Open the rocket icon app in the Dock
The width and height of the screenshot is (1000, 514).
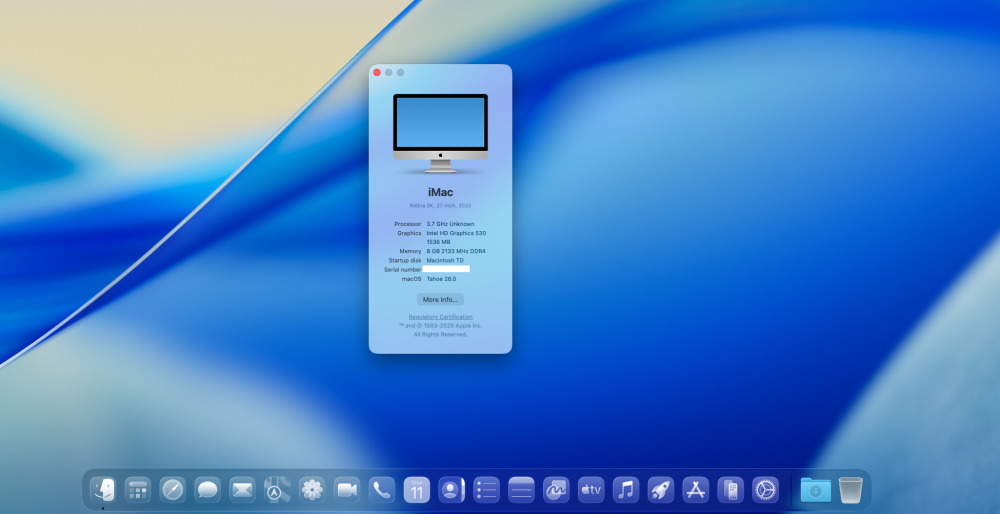(x=661, y=490)
